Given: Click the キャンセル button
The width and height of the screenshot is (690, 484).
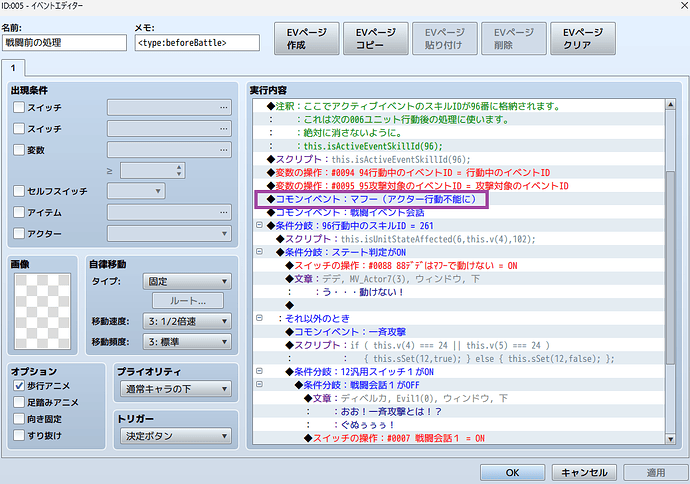Looking at the screenshot, I should tap(584, 473).
